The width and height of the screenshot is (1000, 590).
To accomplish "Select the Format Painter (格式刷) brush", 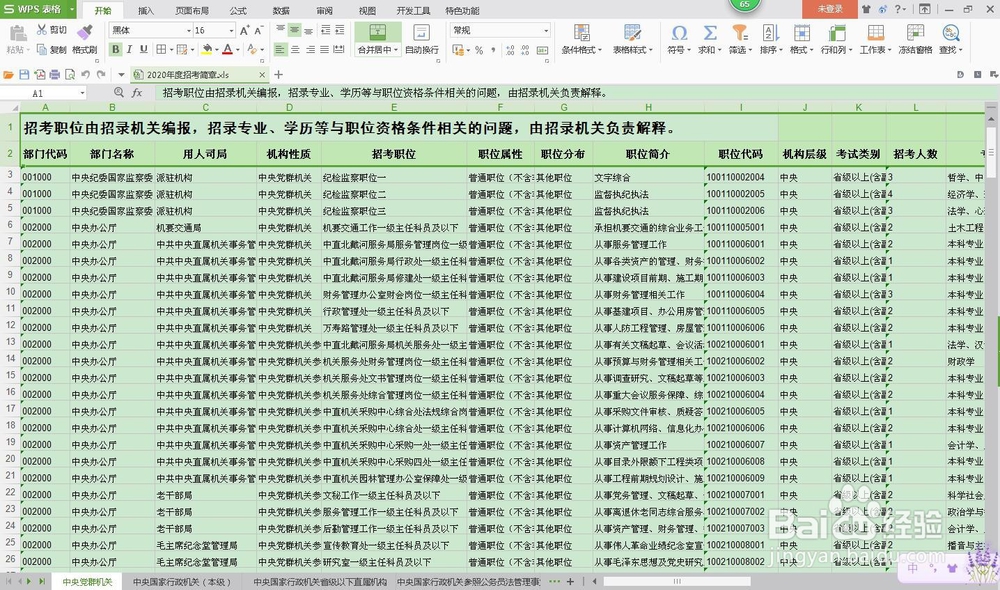I will coord(85,39).
